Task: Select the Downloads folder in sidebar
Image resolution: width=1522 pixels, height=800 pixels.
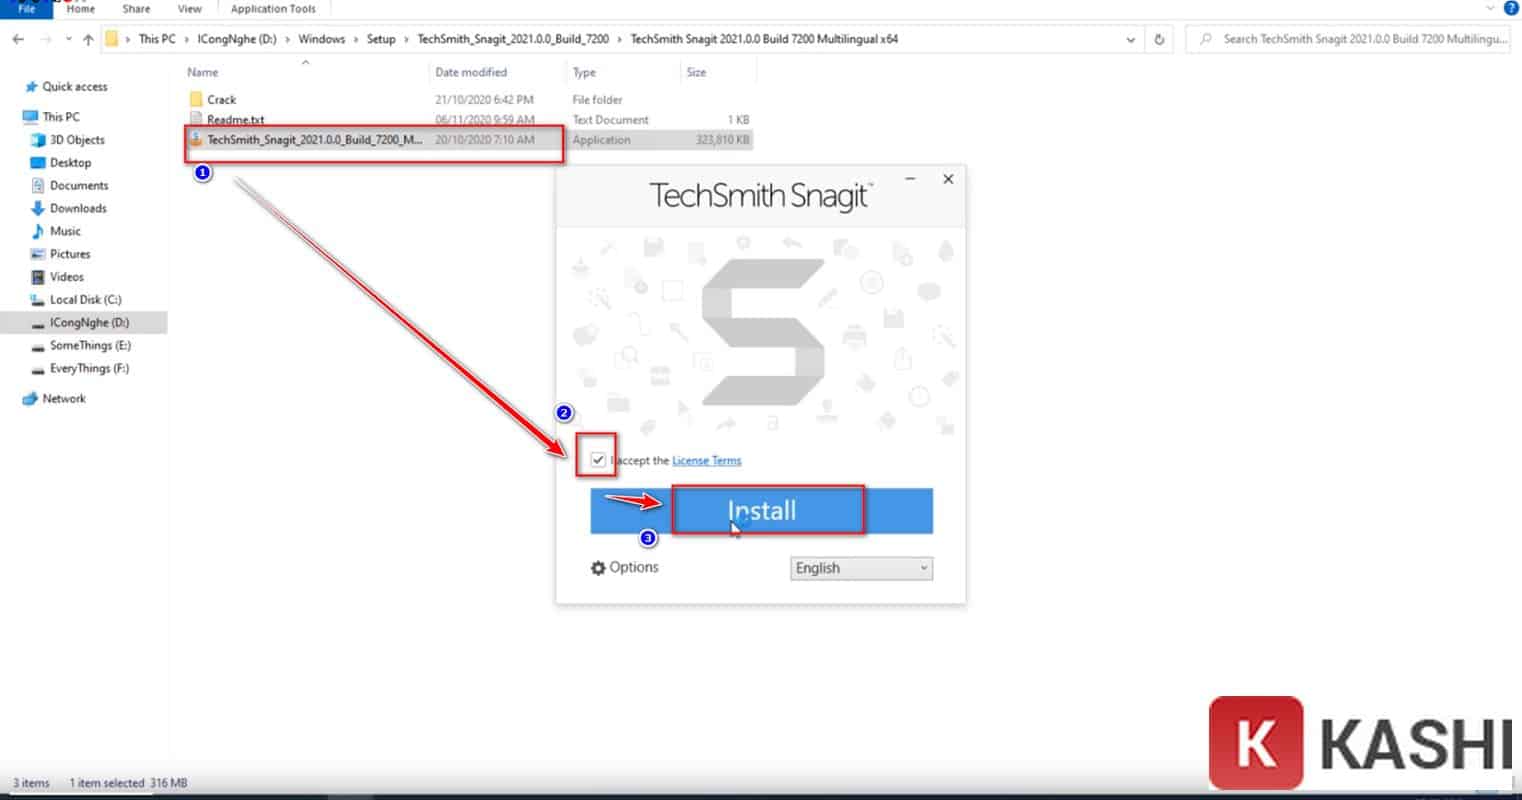Action: (78, 208)
